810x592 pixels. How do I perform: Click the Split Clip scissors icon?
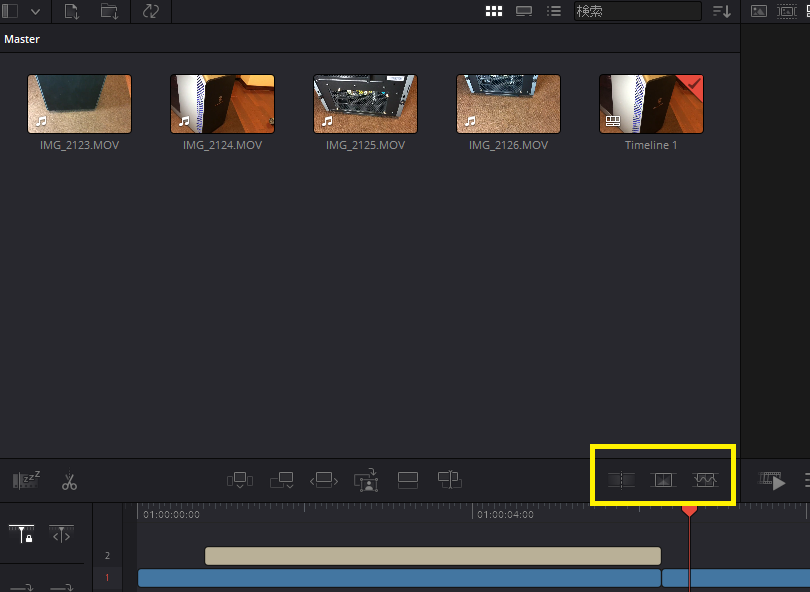pyautogui.click(x=69, y=480)
